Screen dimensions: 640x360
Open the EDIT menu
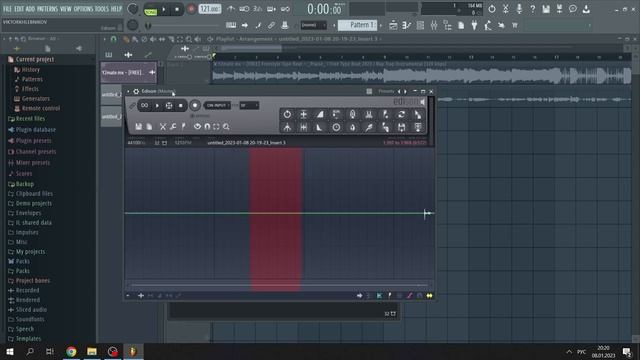[19, 9]
